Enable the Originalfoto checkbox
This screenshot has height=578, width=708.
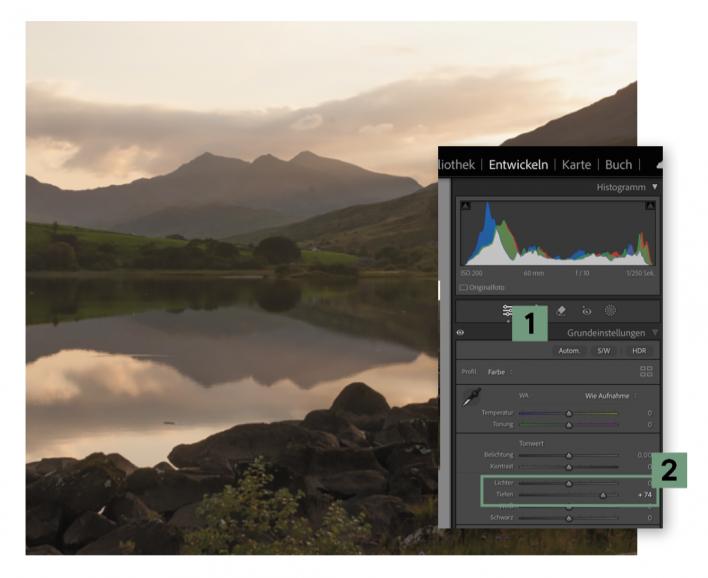pos(463,287)
